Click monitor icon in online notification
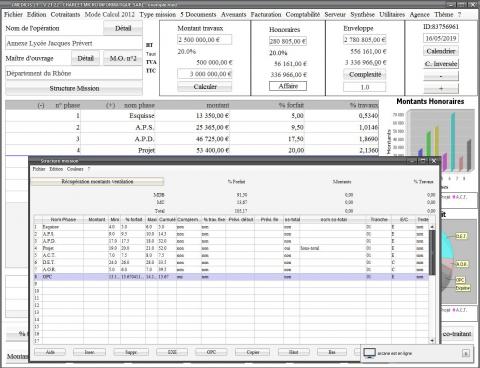 click(x=369, y=353)
